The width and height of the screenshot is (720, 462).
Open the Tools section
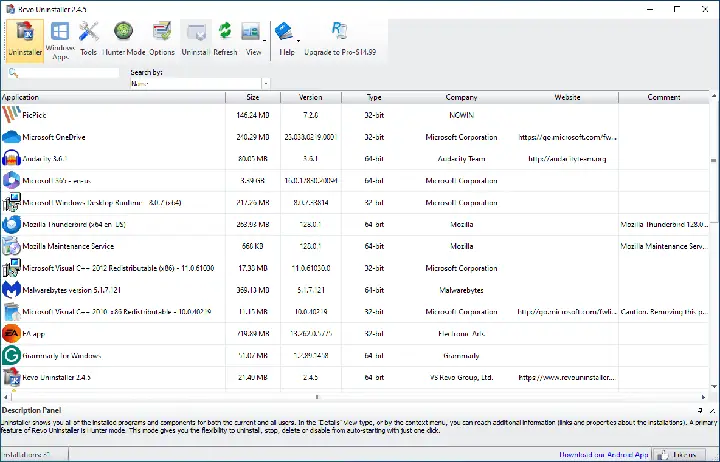pos(88,39)
